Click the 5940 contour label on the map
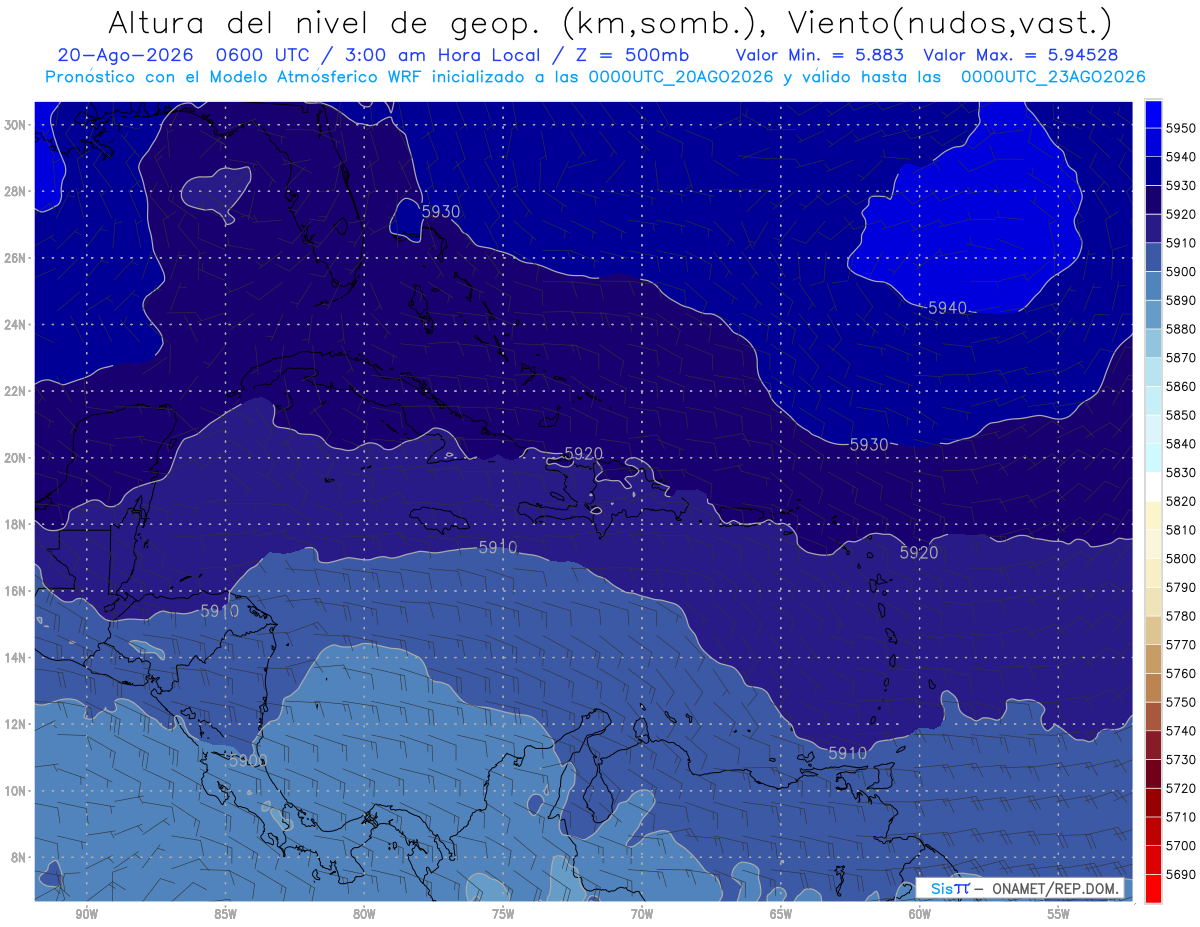The image size is (1200, 927). tap(947, 308)
